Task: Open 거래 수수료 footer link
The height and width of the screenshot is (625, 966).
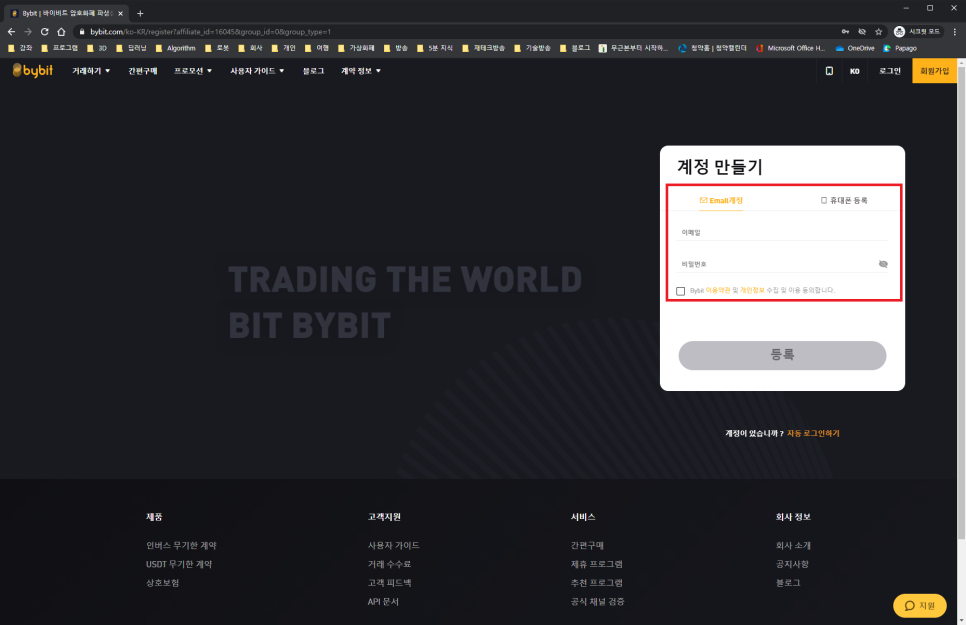Action: [389, 564]
